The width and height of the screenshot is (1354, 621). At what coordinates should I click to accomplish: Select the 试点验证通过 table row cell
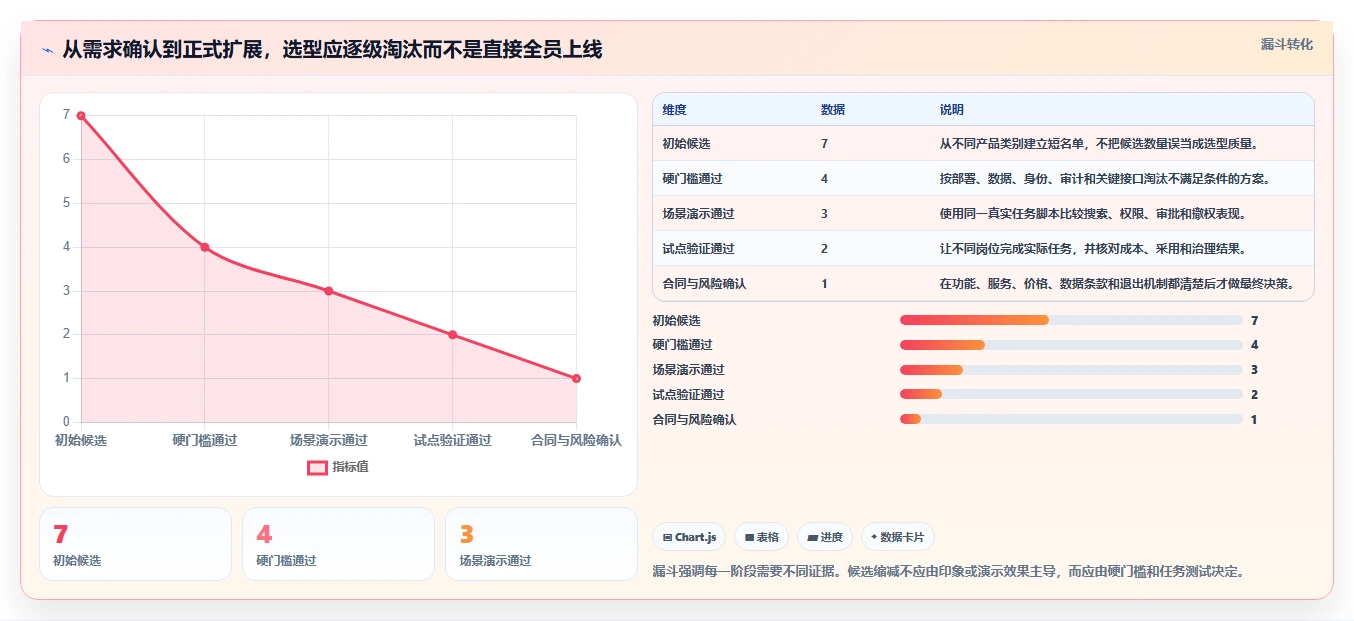pos(698,249)
